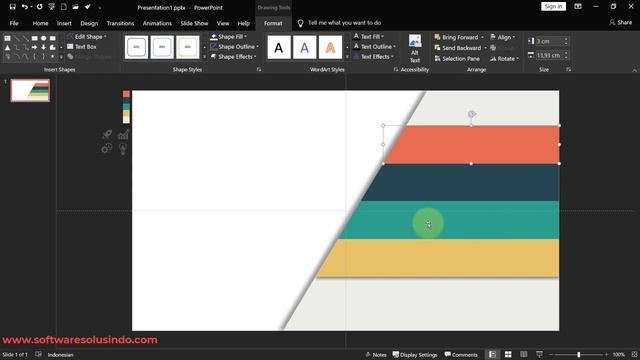The width and height of the screenshot is (640, 360).
Task: Open the Text Effects dropdown
Action: tap(373, 57)
